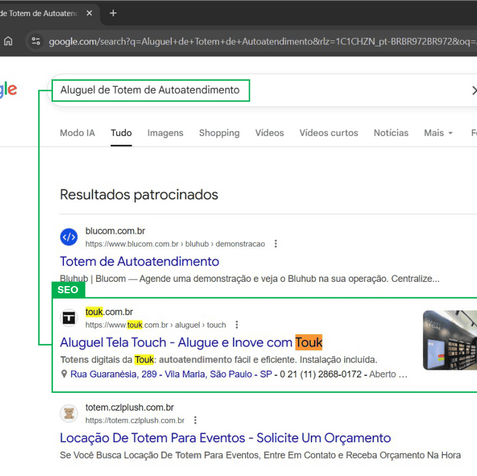Click the https://totem.czlplush.com.br URL text
Screen dimensions: 477x476
click(135, 421)
